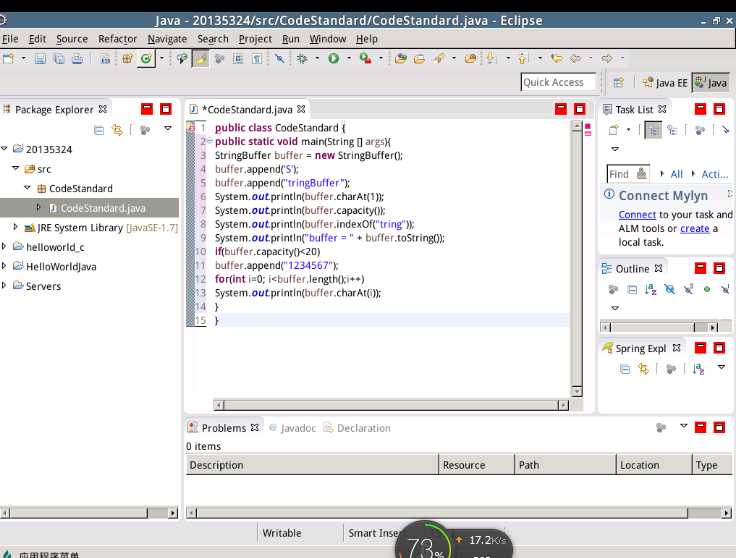Open Package Explorer view menu triangle
This screenshot has width=736, height=558.
(x=168, y=129)
